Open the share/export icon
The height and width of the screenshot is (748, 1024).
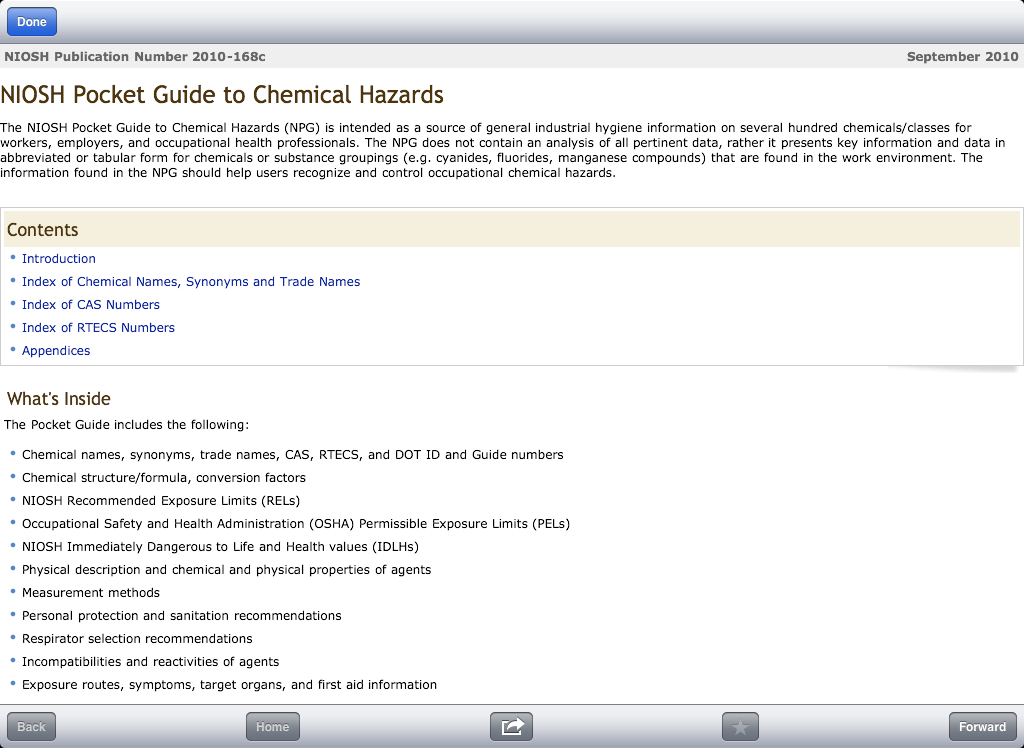tap(511, 727)
